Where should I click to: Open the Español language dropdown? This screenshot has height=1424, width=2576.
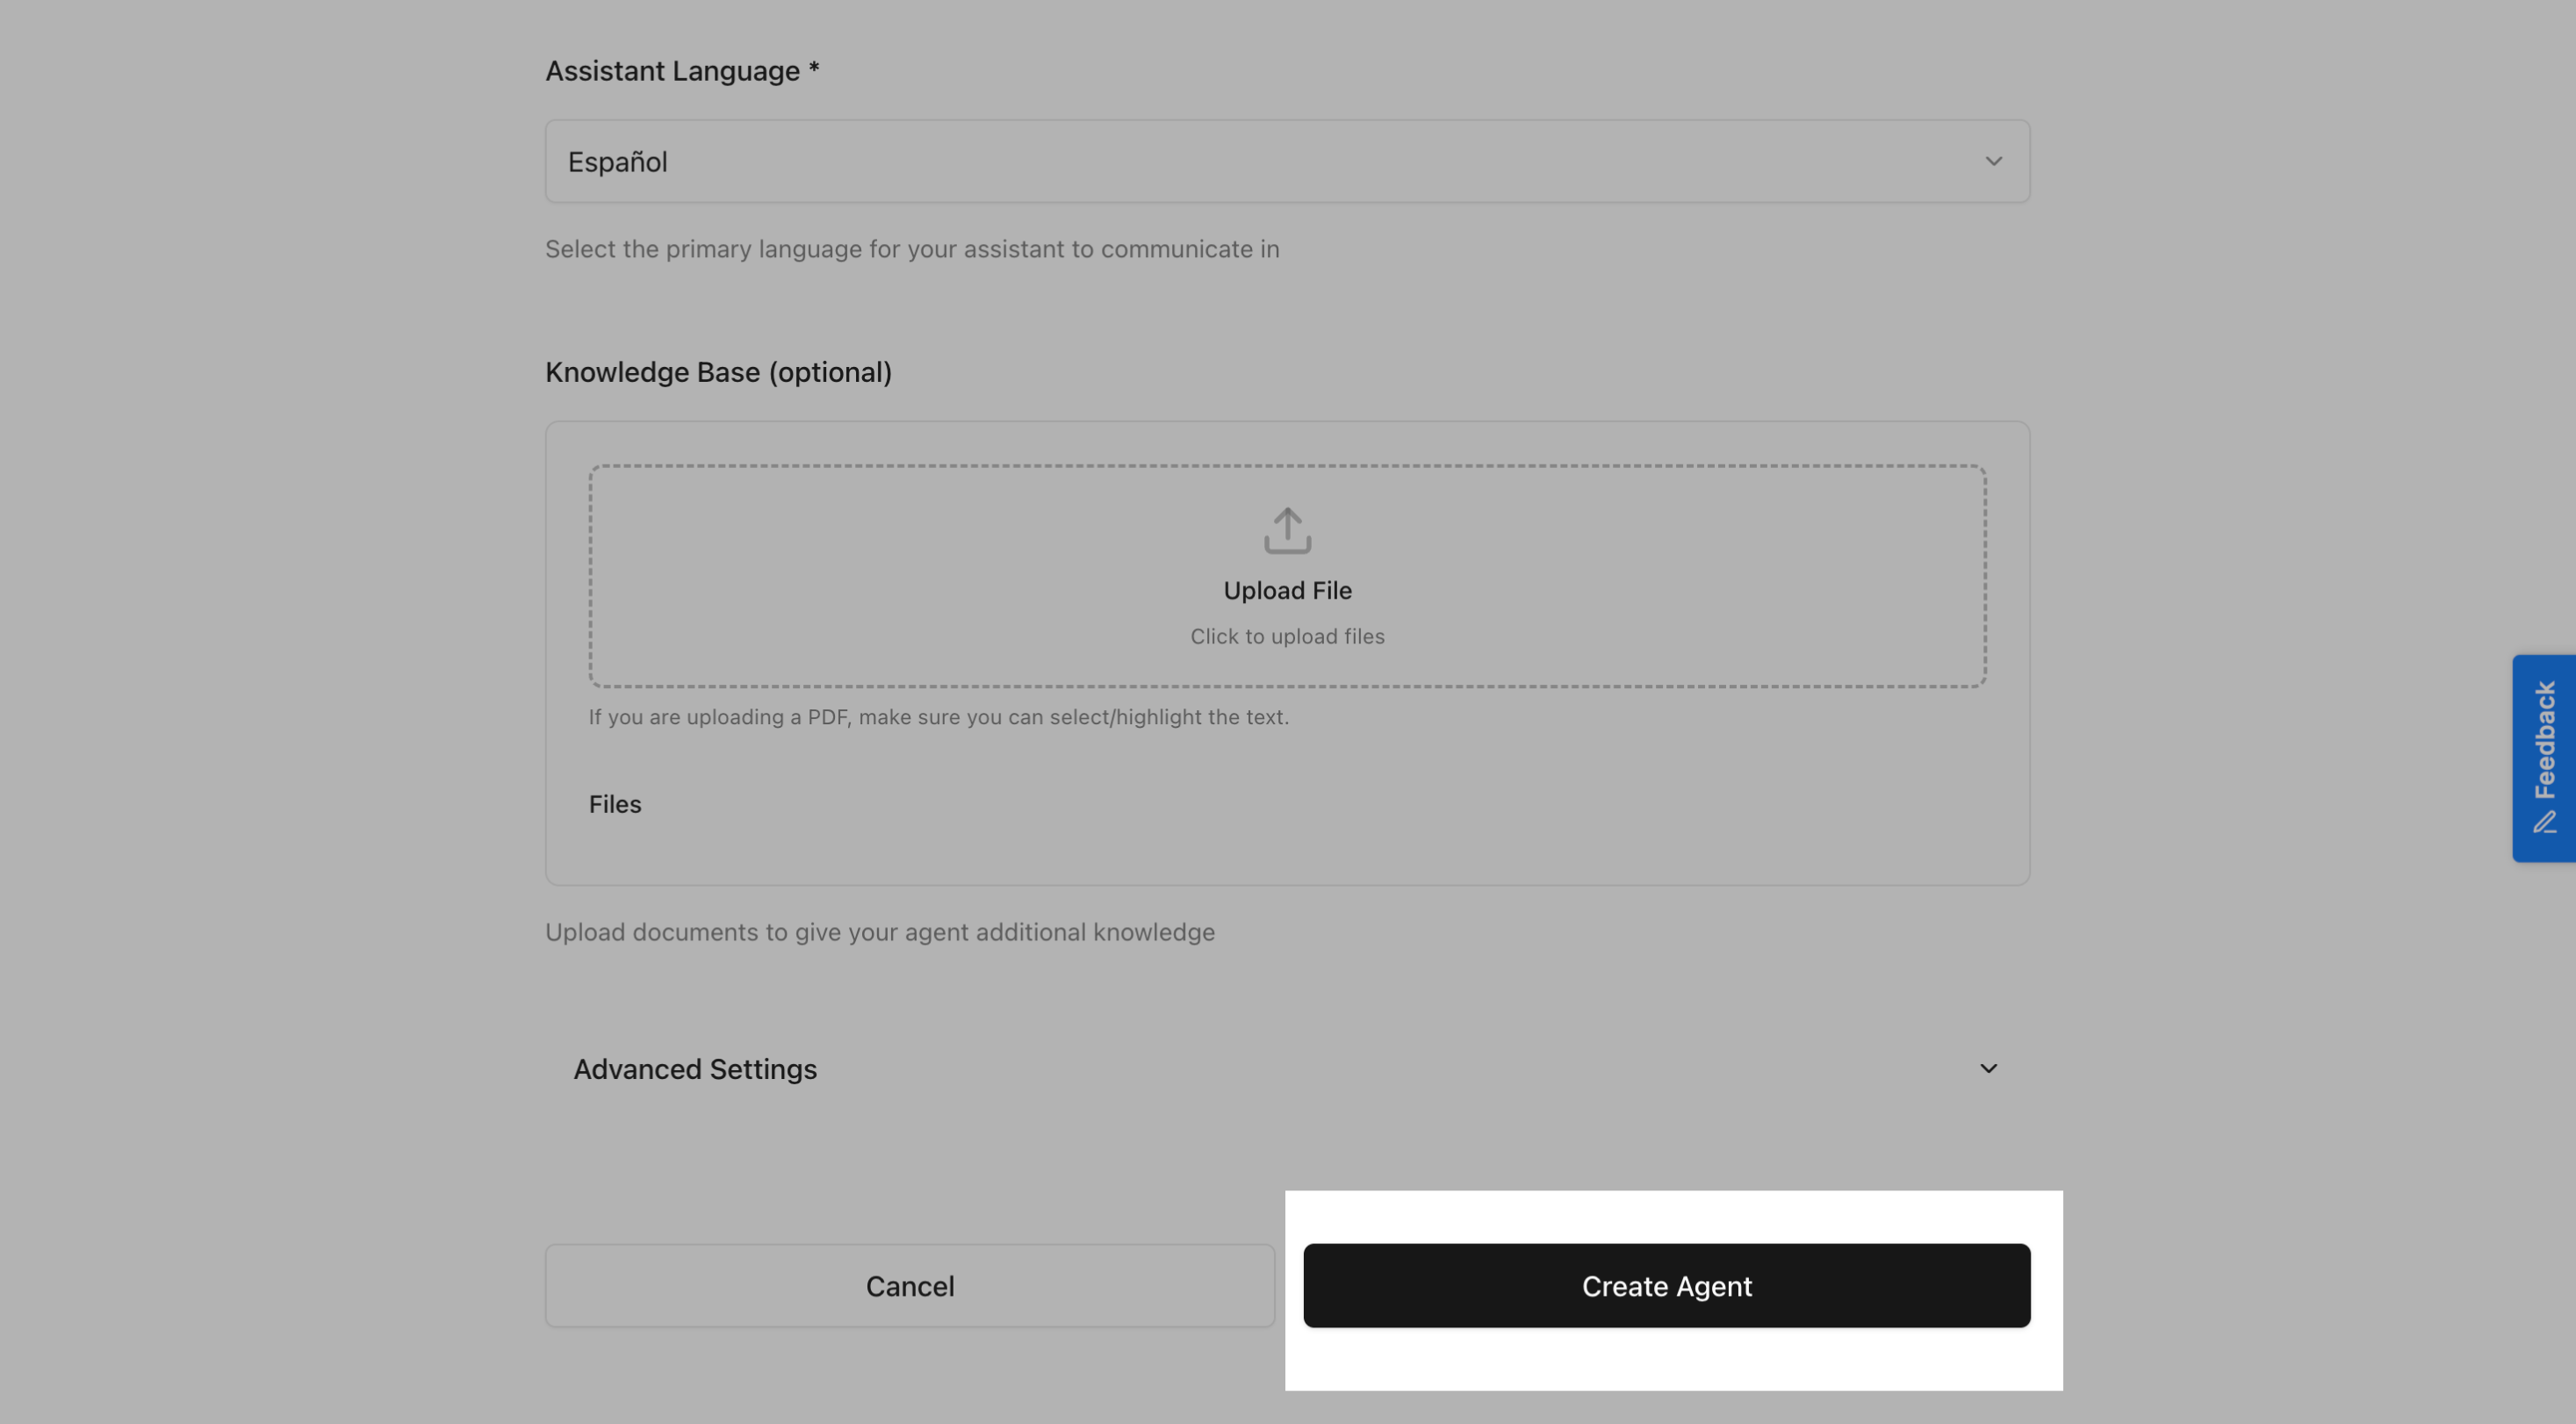pyautogui.click(x=1286, y=160)
